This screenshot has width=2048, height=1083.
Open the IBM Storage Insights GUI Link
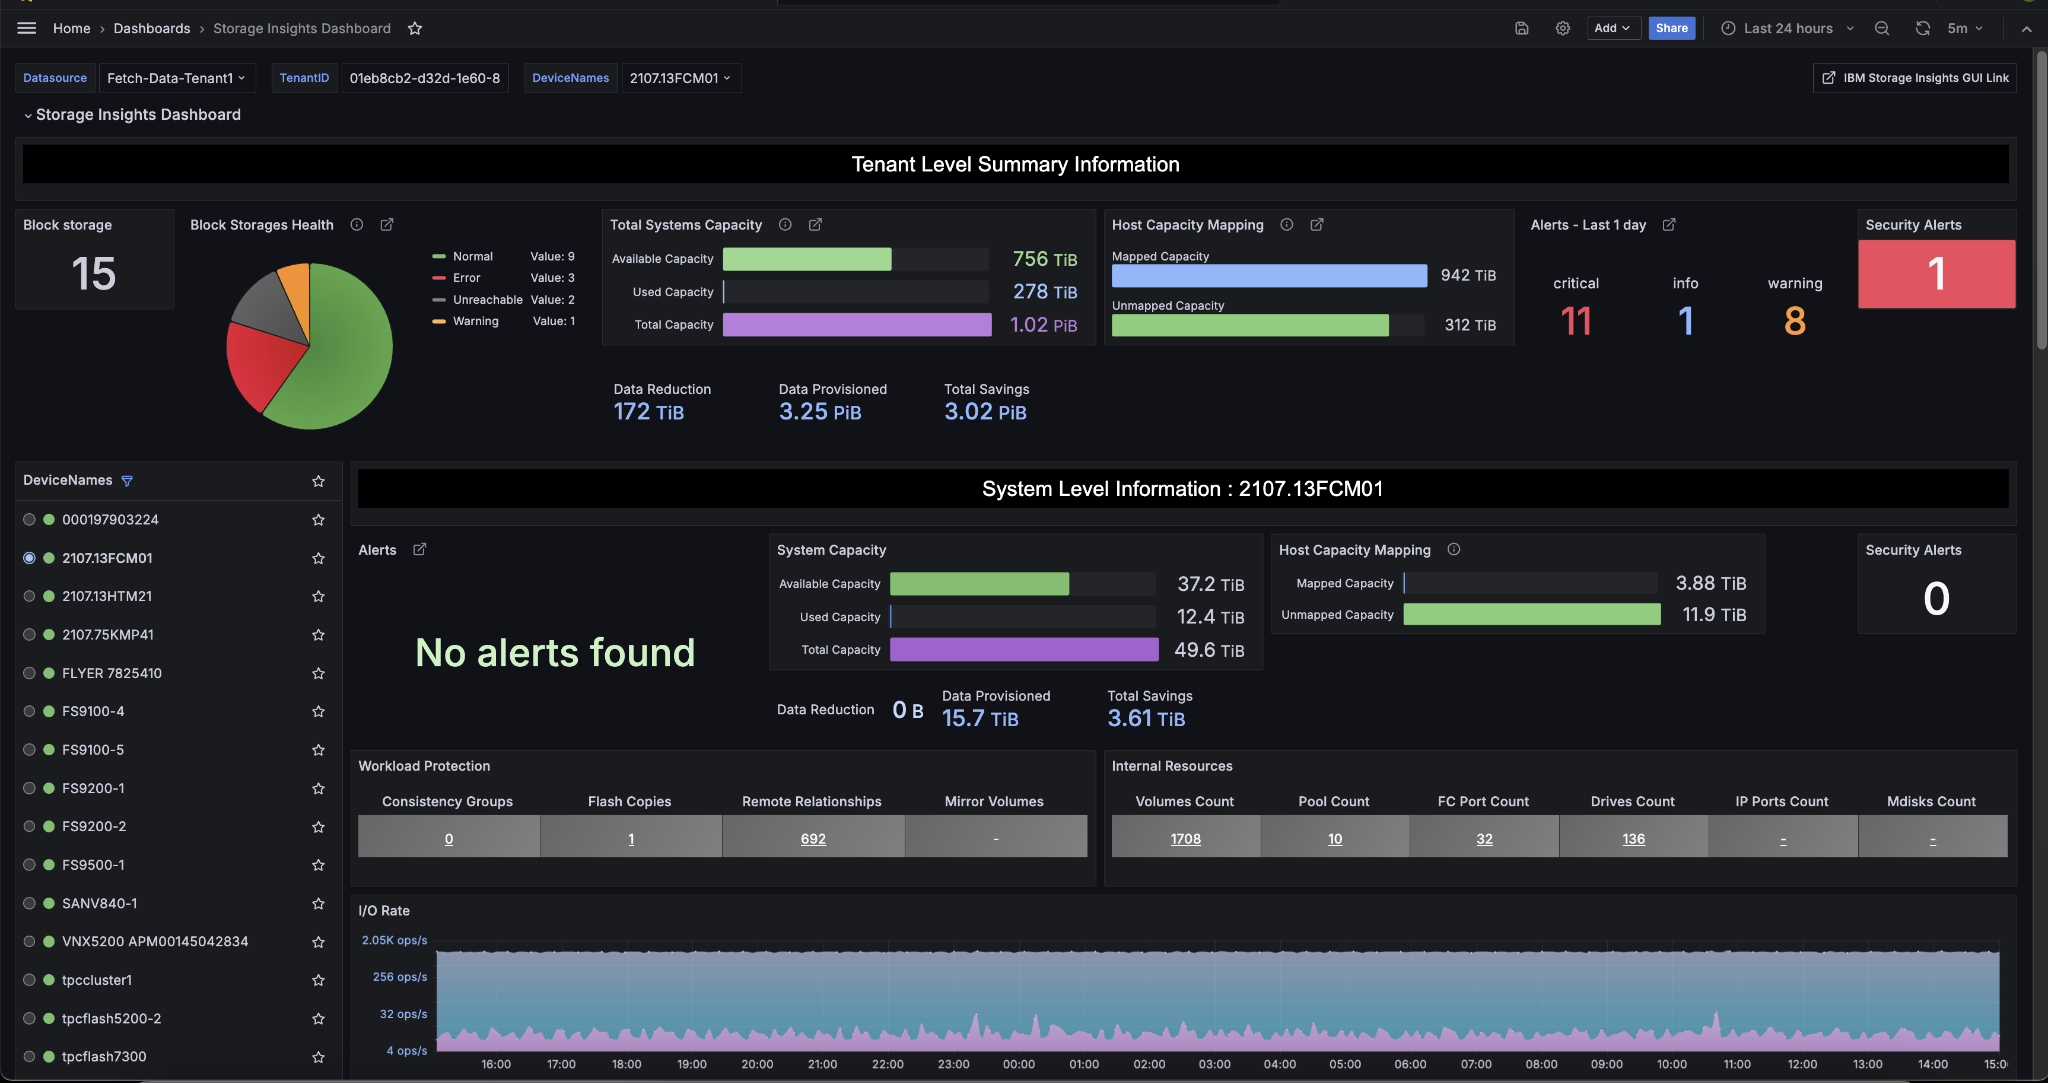(x=1914, y=78)
